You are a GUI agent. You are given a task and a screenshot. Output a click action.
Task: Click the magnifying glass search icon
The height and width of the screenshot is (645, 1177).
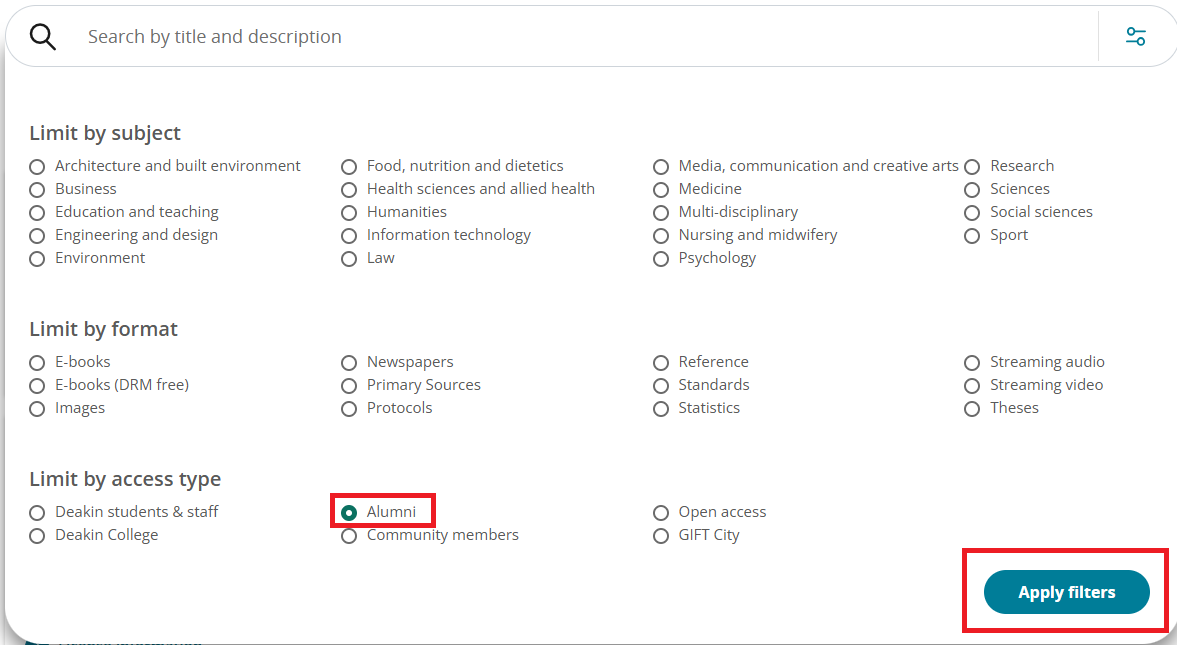42,37
